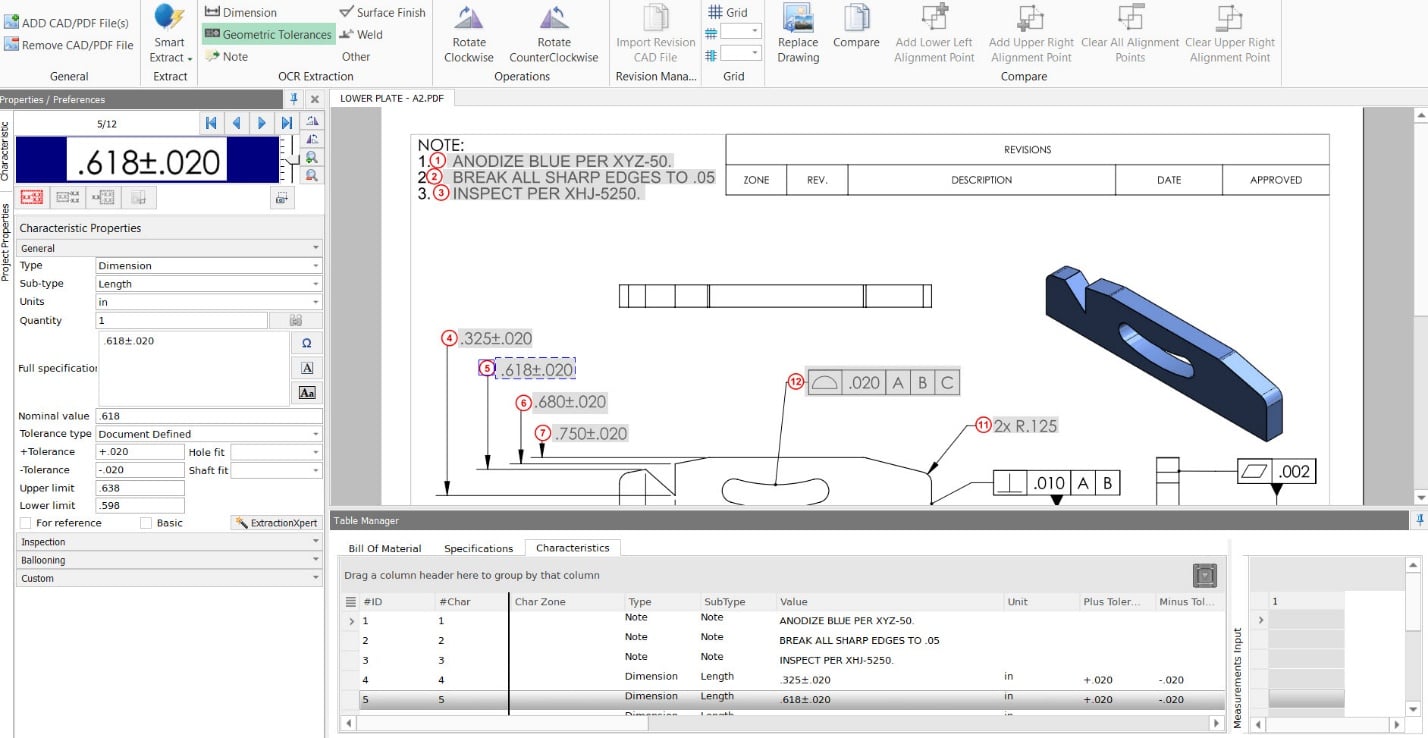Screen dimensions: 1428x738
Task: Toggle the Grid display option
Action: [728, 12]
